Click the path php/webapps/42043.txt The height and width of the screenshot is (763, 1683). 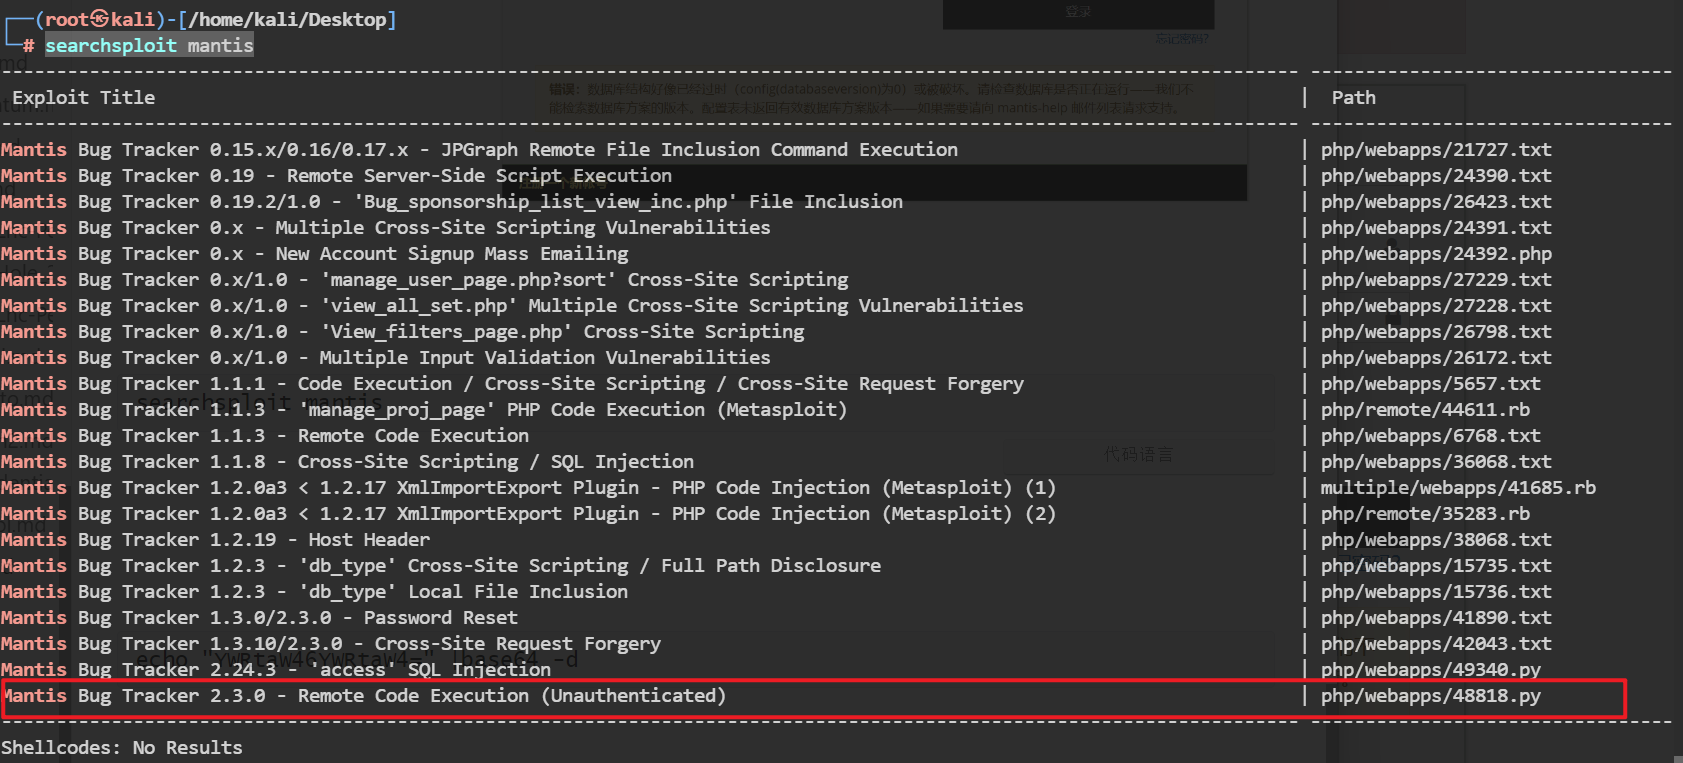(1436, 643)
